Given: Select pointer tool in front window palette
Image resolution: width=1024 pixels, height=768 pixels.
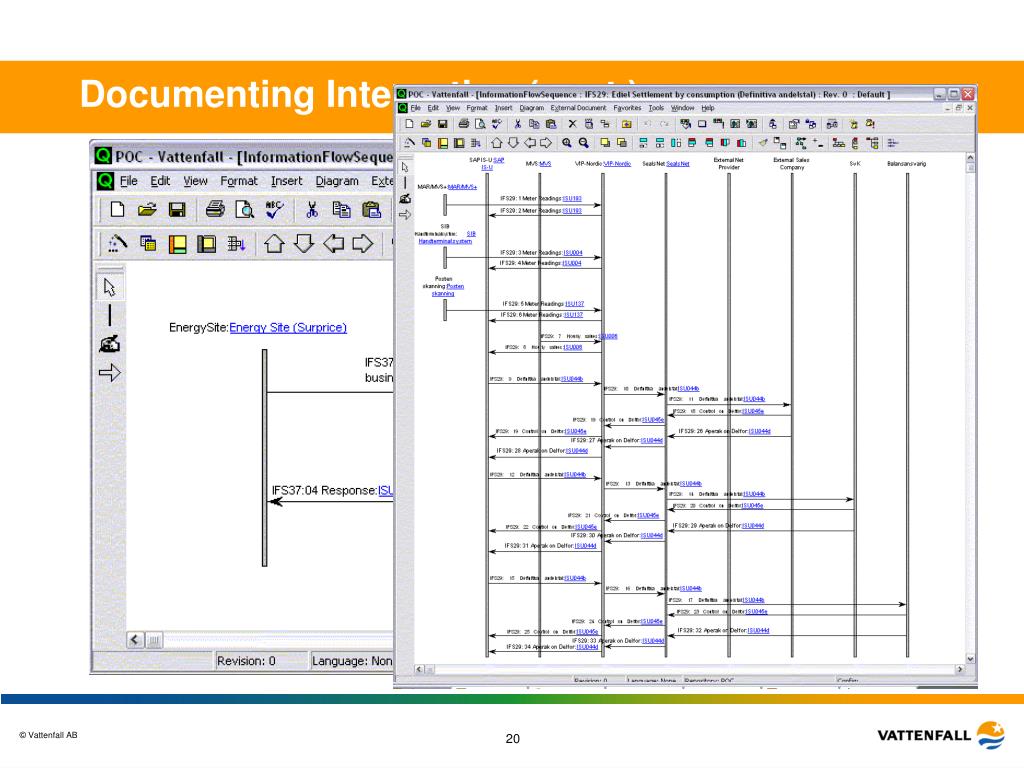Looking at the screenshot, I should [x=405, y=167].
